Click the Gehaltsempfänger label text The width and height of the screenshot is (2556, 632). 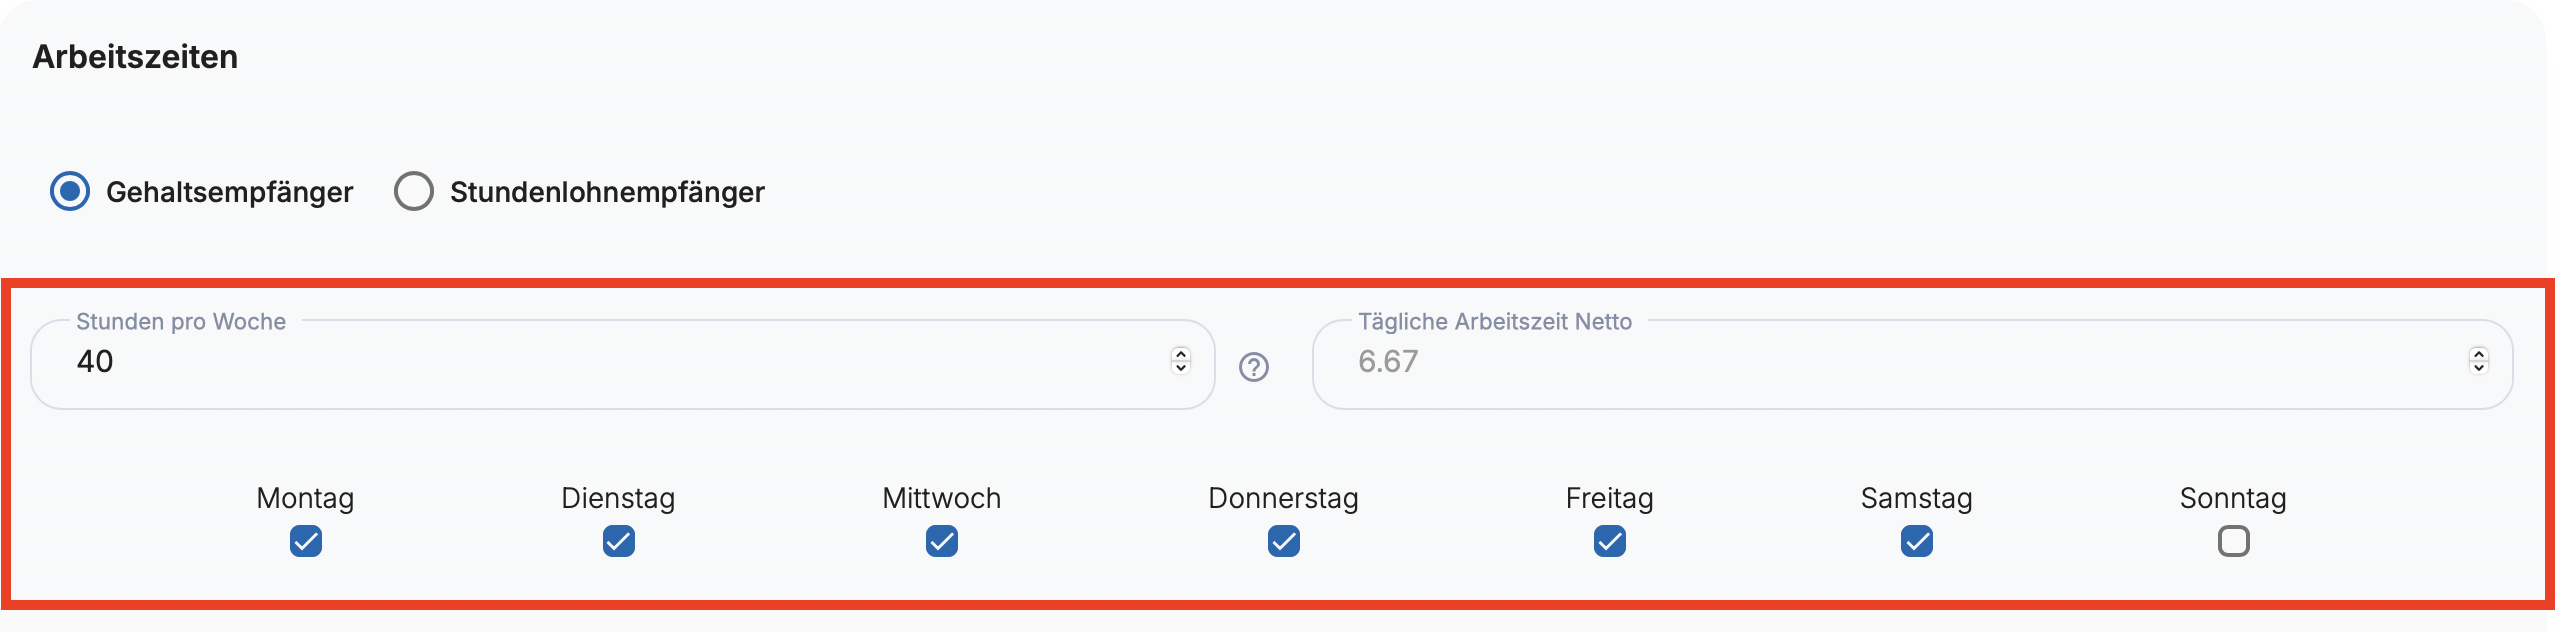(229, 192)
